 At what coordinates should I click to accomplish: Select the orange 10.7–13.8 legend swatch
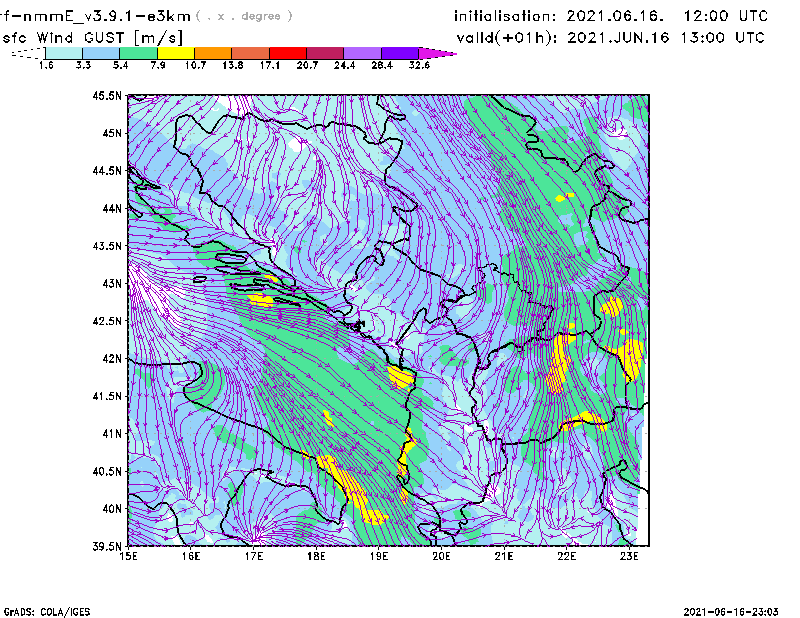pos(213,53)
